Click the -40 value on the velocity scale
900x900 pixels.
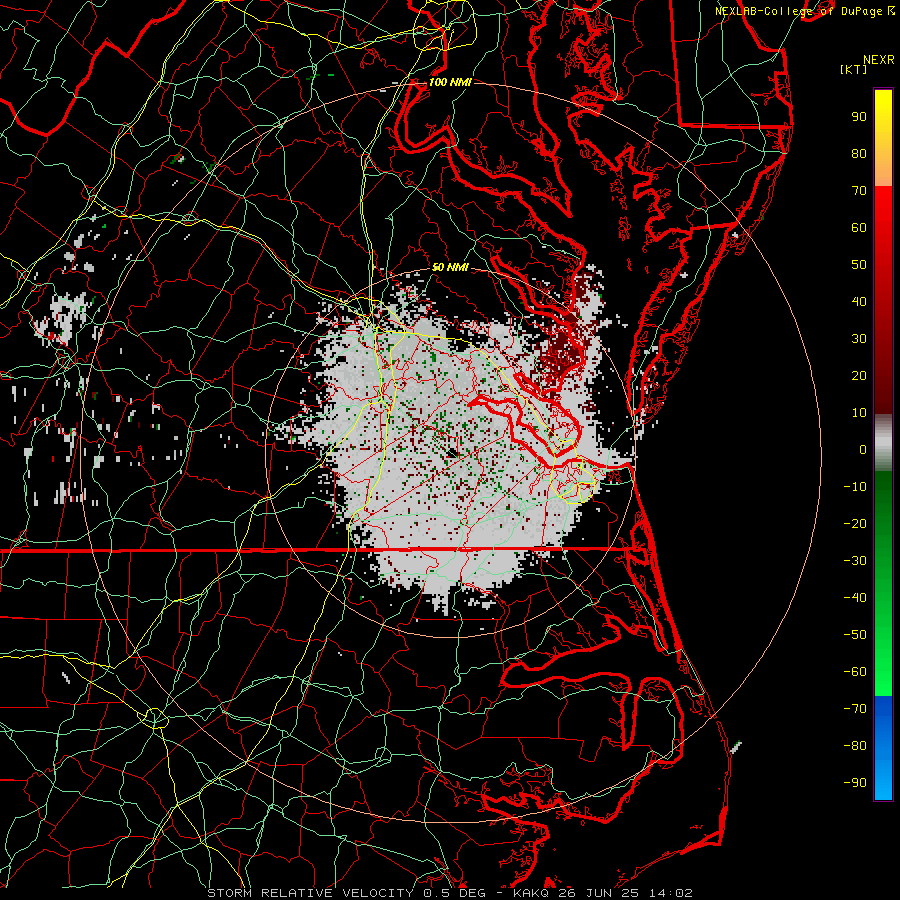pos(855,598)
